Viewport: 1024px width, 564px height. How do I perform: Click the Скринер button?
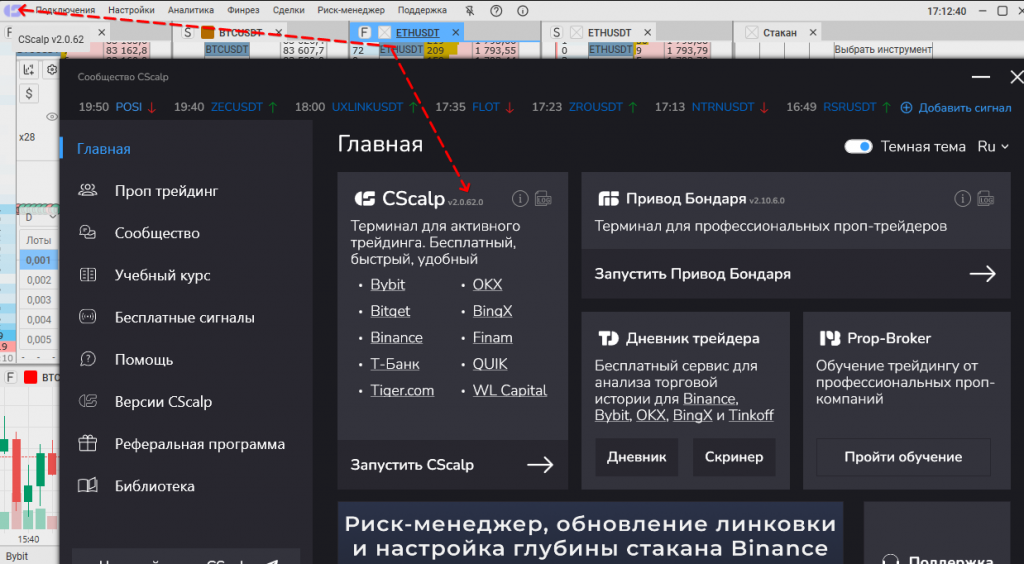point(734,457)
